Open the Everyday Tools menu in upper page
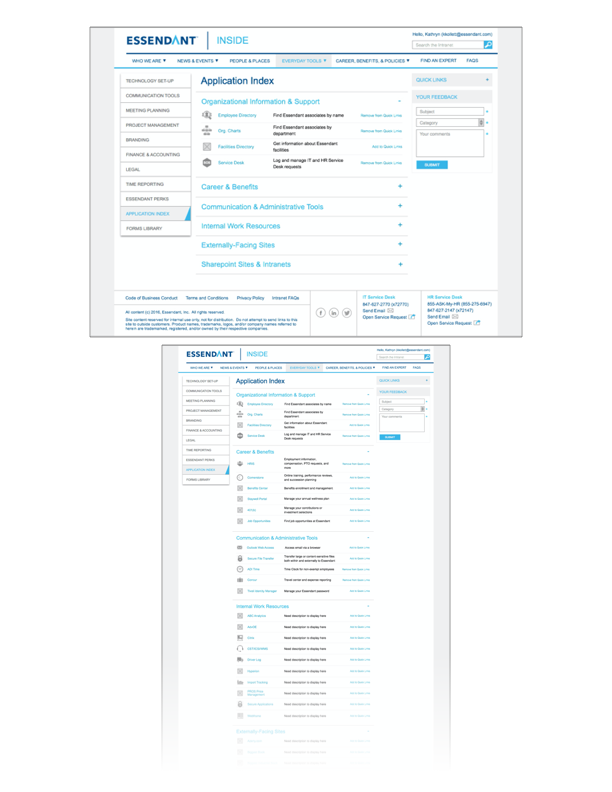 click(x=303, y=61)
